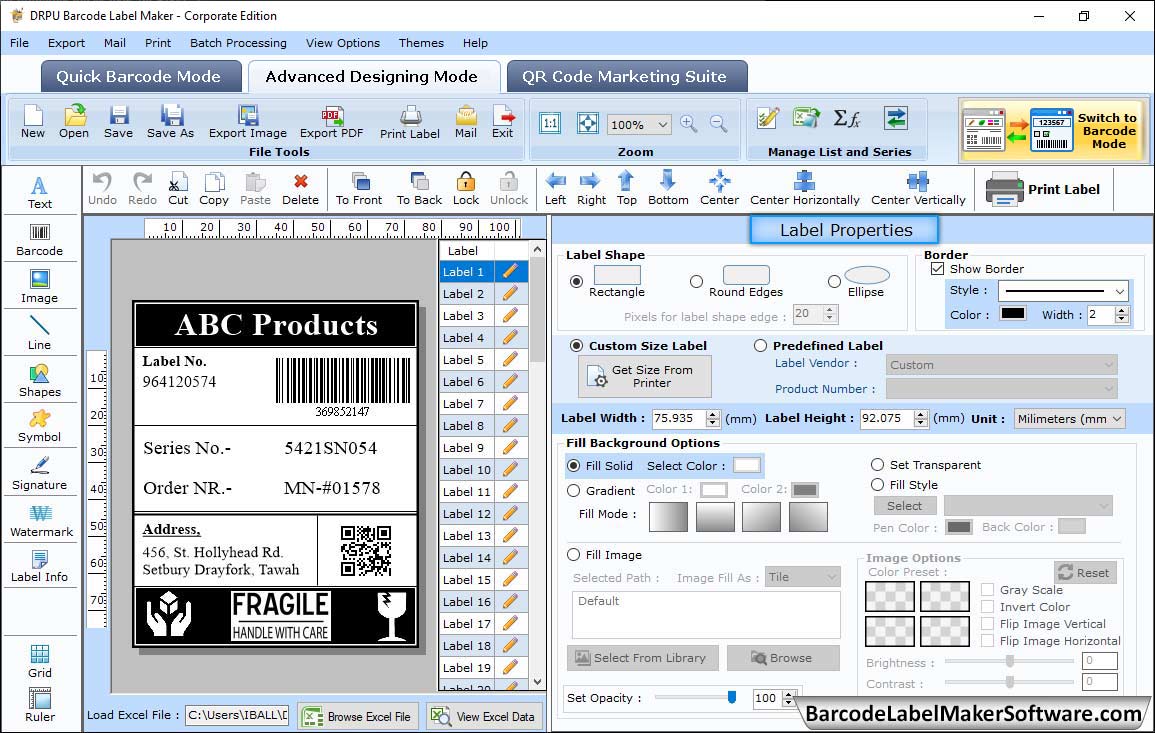Viewport: 1155px width, 733px height.
Task: Select the Symbol tool
Action: tap(40, 426)
